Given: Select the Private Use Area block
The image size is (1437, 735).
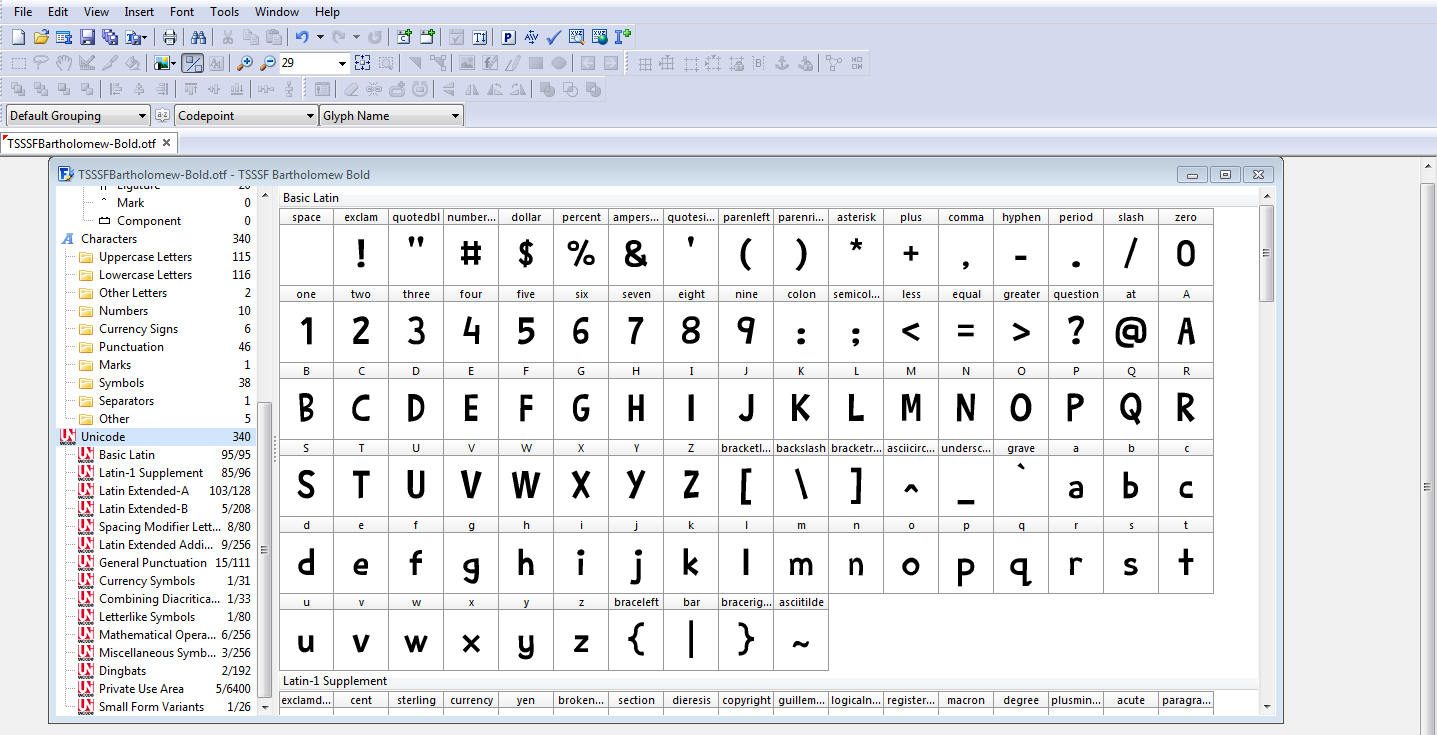Looking at the screenshot, I should coord(141,689).
